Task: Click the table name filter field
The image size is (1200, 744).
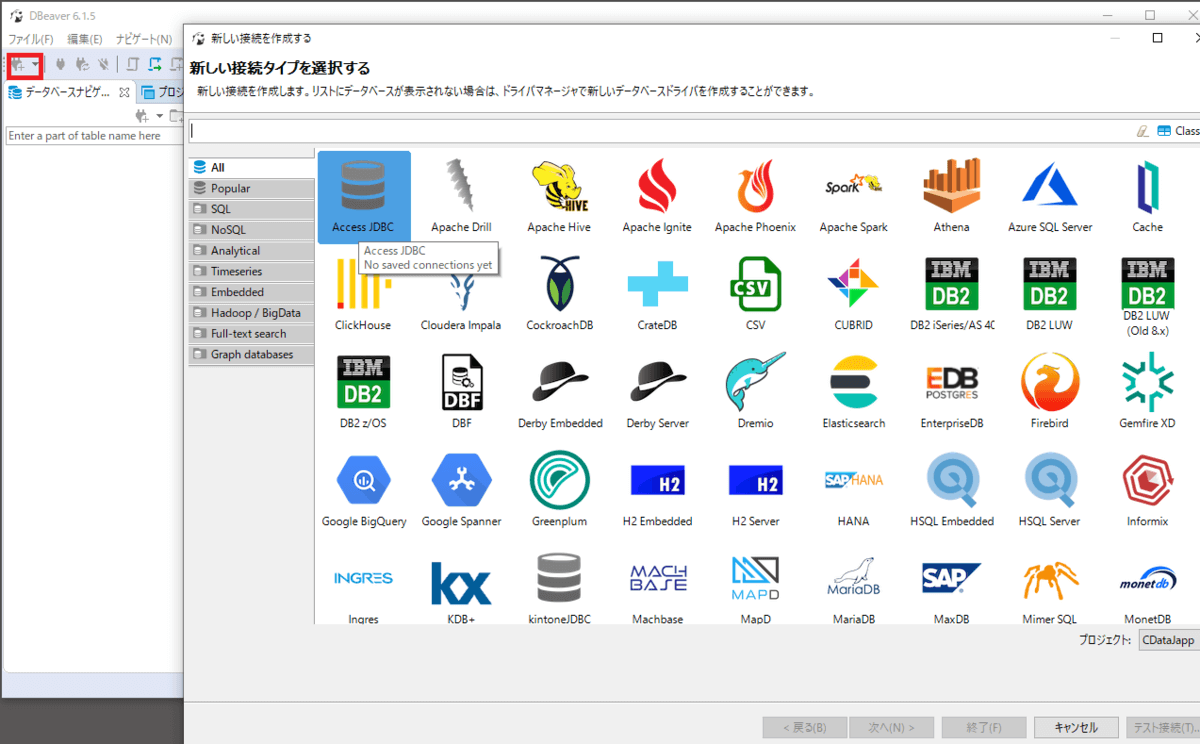Action: [x=93, y=136]
